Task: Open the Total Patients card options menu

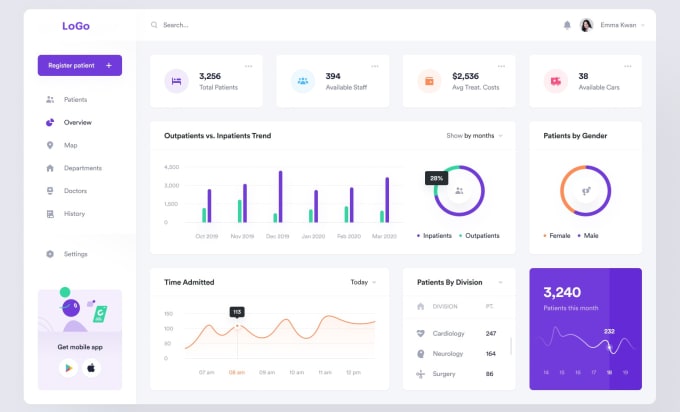Action: (x=248, y=66)
